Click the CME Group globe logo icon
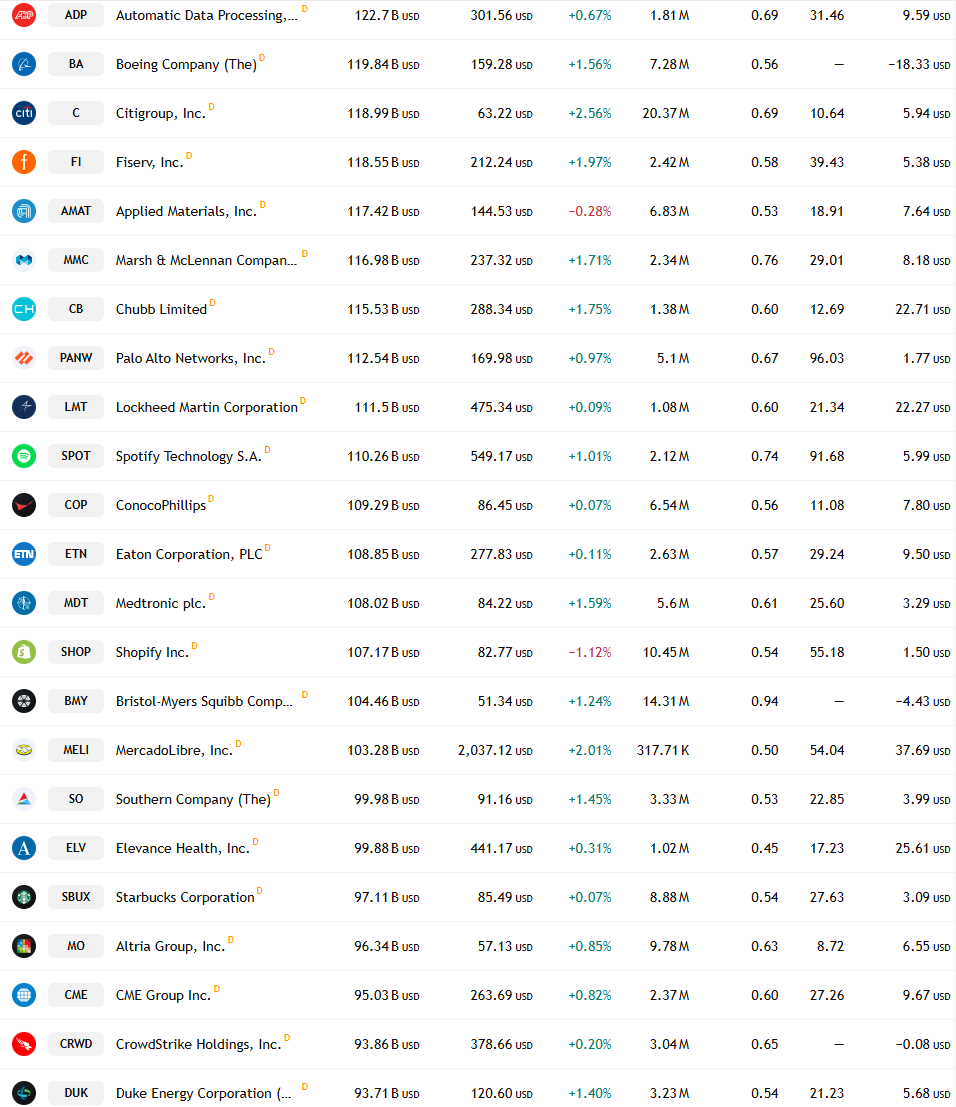The image size is (956, 1107). pyautogui.click(x=24, y=995)
